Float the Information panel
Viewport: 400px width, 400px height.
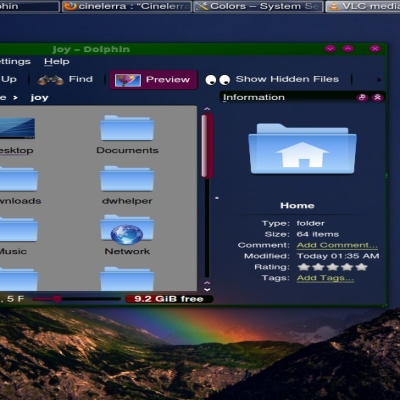tap(362, 97)
